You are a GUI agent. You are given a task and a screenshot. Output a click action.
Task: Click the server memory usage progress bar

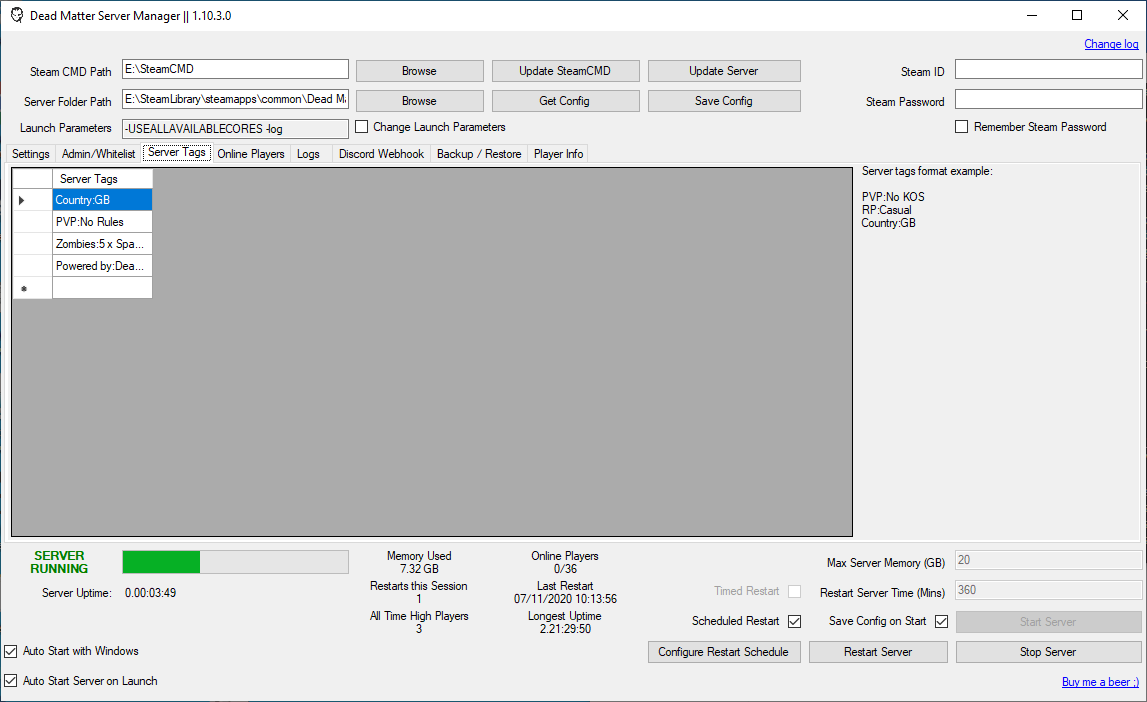235,561
